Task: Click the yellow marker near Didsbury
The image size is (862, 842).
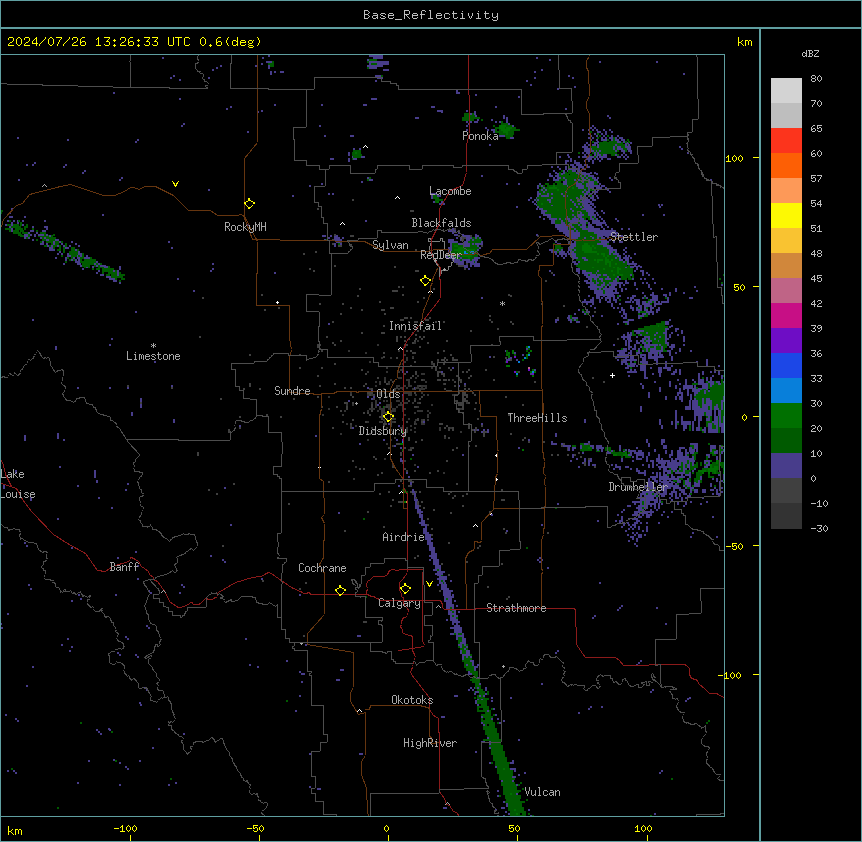Action: pos(388,417)
